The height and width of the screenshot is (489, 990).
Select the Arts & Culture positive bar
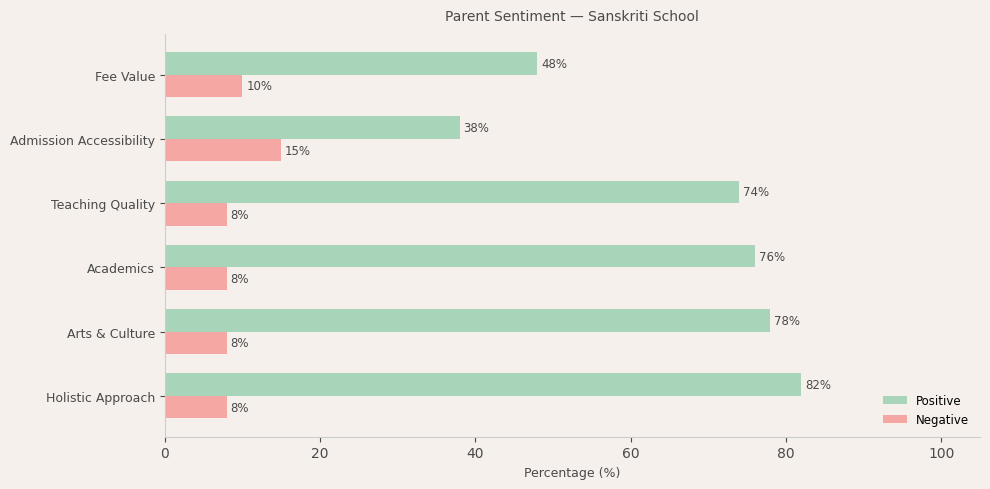[467, 321]
